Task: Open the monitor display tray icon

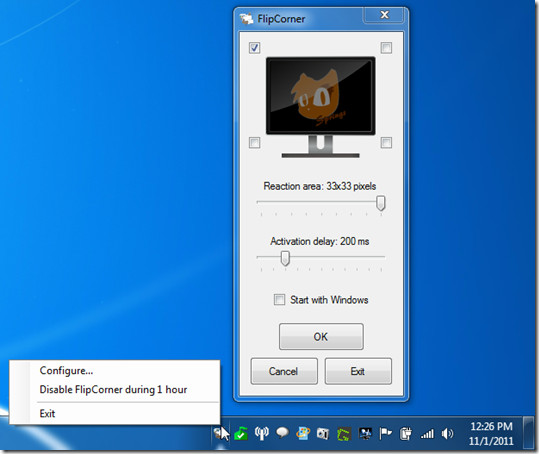Action: 365,434
